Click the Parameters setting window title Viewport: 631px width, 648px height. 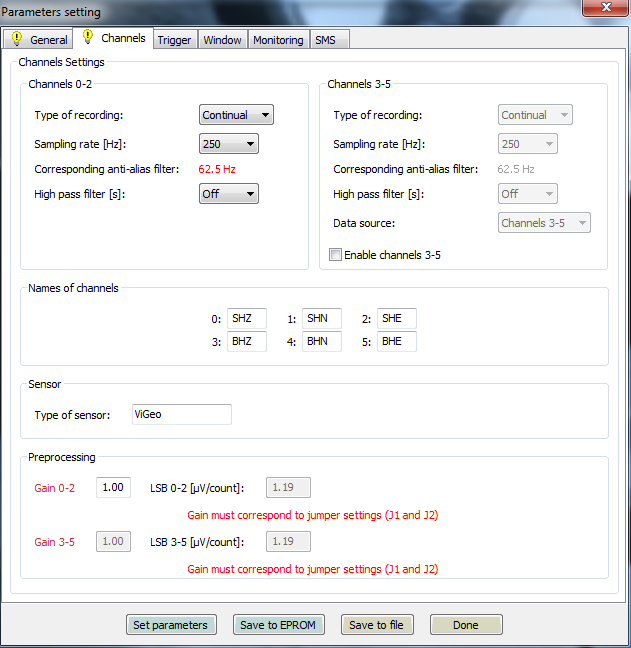pos(51,12)
